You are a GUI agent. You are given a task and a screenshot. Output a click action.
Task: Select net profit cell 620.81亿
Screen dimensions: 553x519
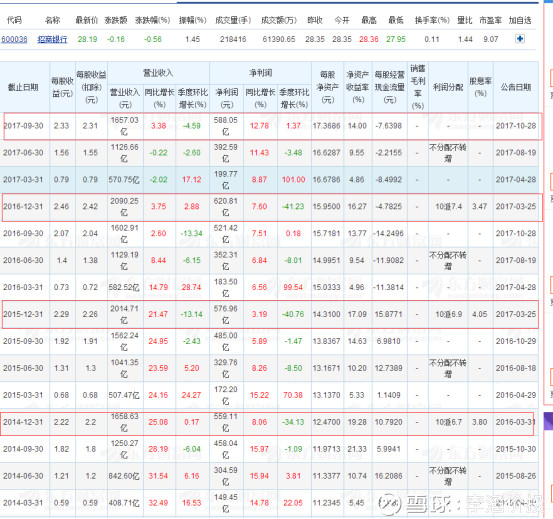click(x=226, y=207)
